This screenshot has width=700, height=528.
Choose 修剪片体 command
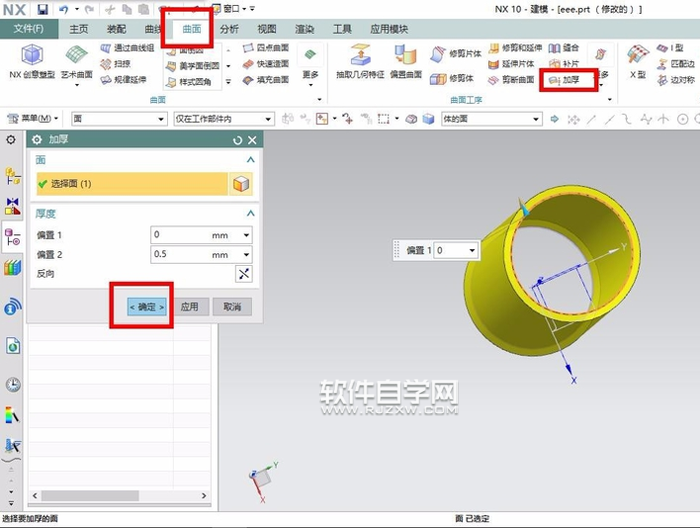click(x=456, y=54)
